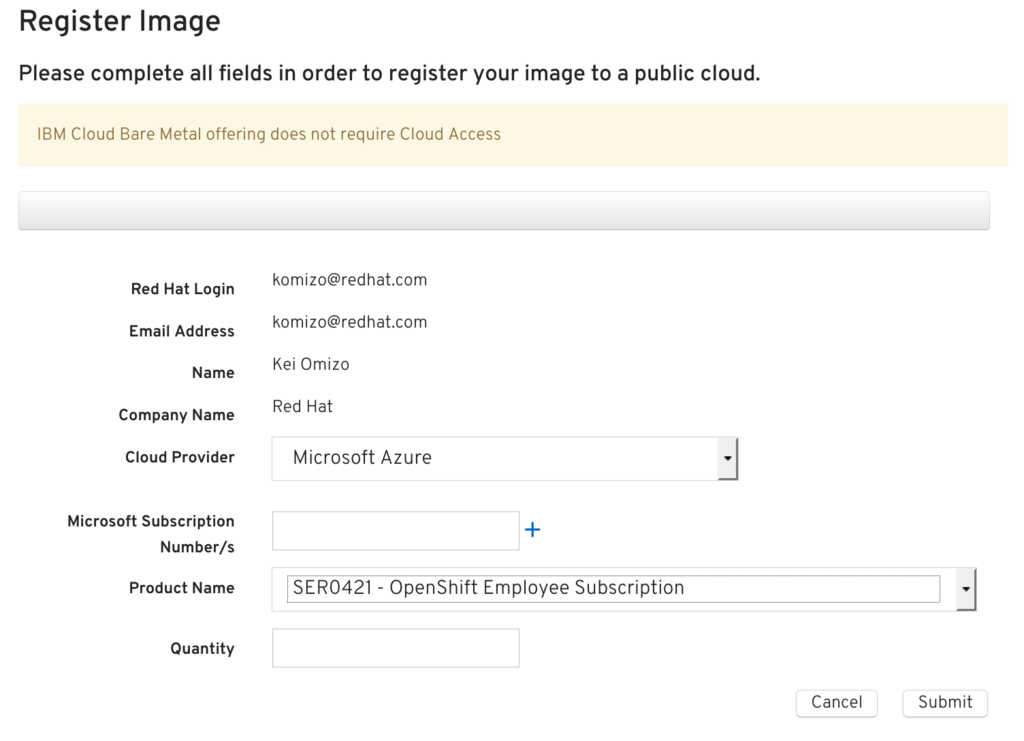
Task: Click into the Quantity input field
Action: (395, 648)
